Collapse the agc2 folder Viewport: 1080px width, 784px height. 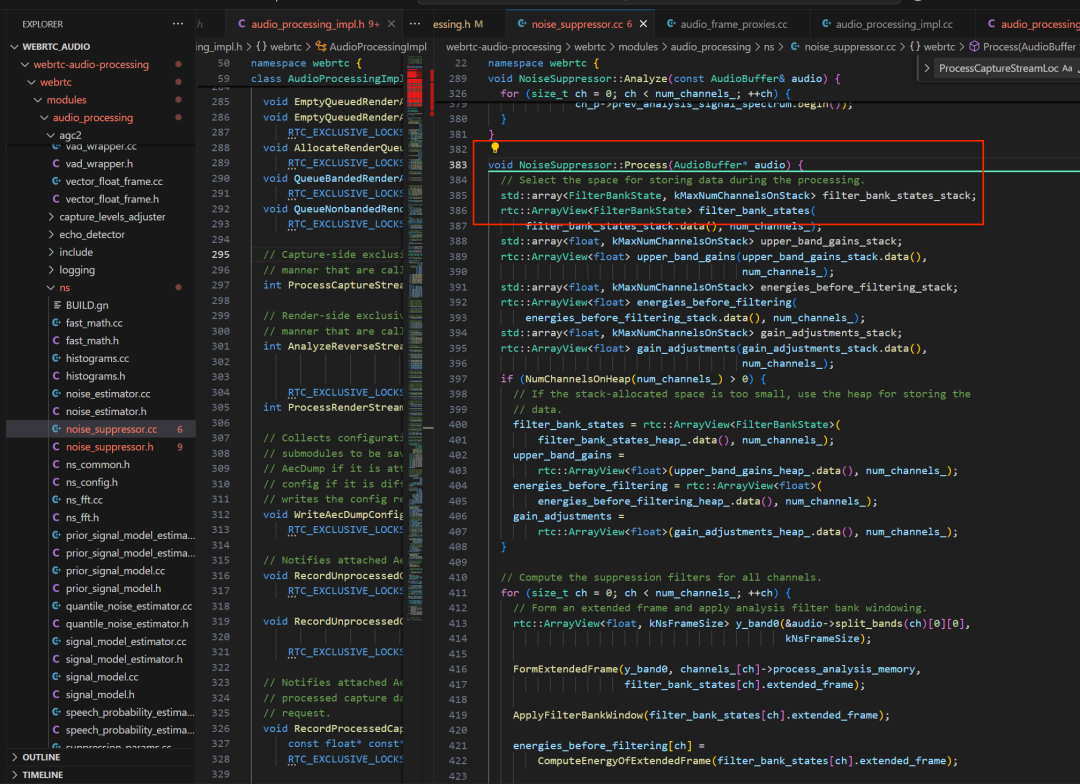50,136
